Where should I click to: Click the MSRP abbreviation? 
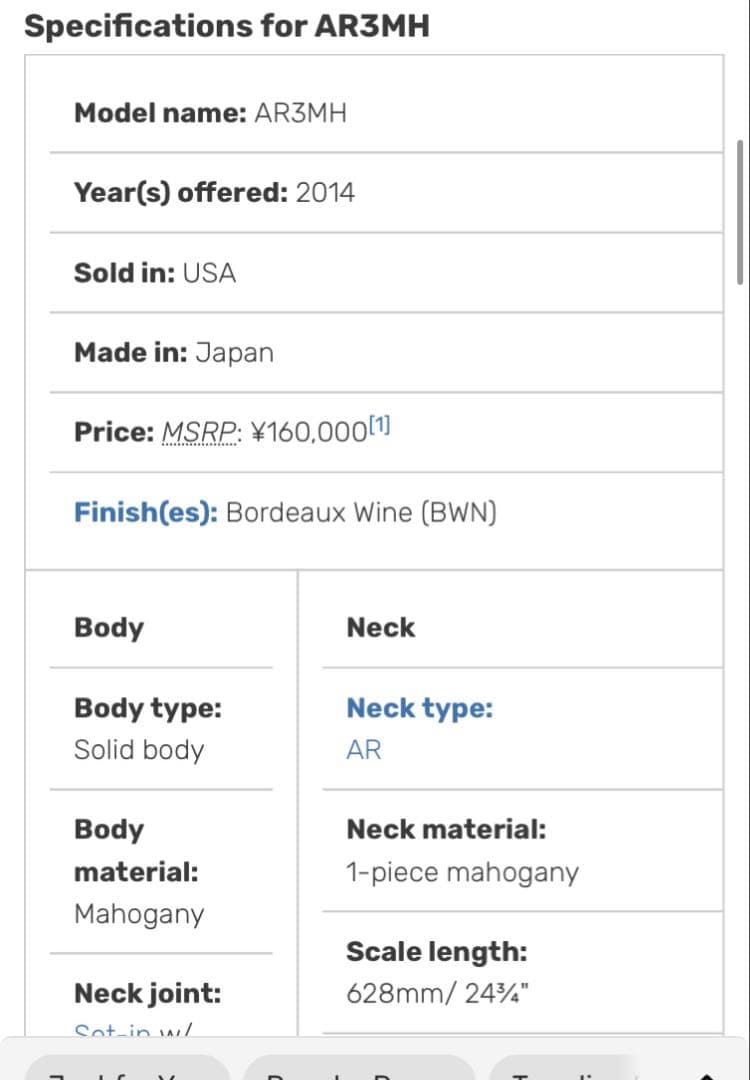(200, 433)
